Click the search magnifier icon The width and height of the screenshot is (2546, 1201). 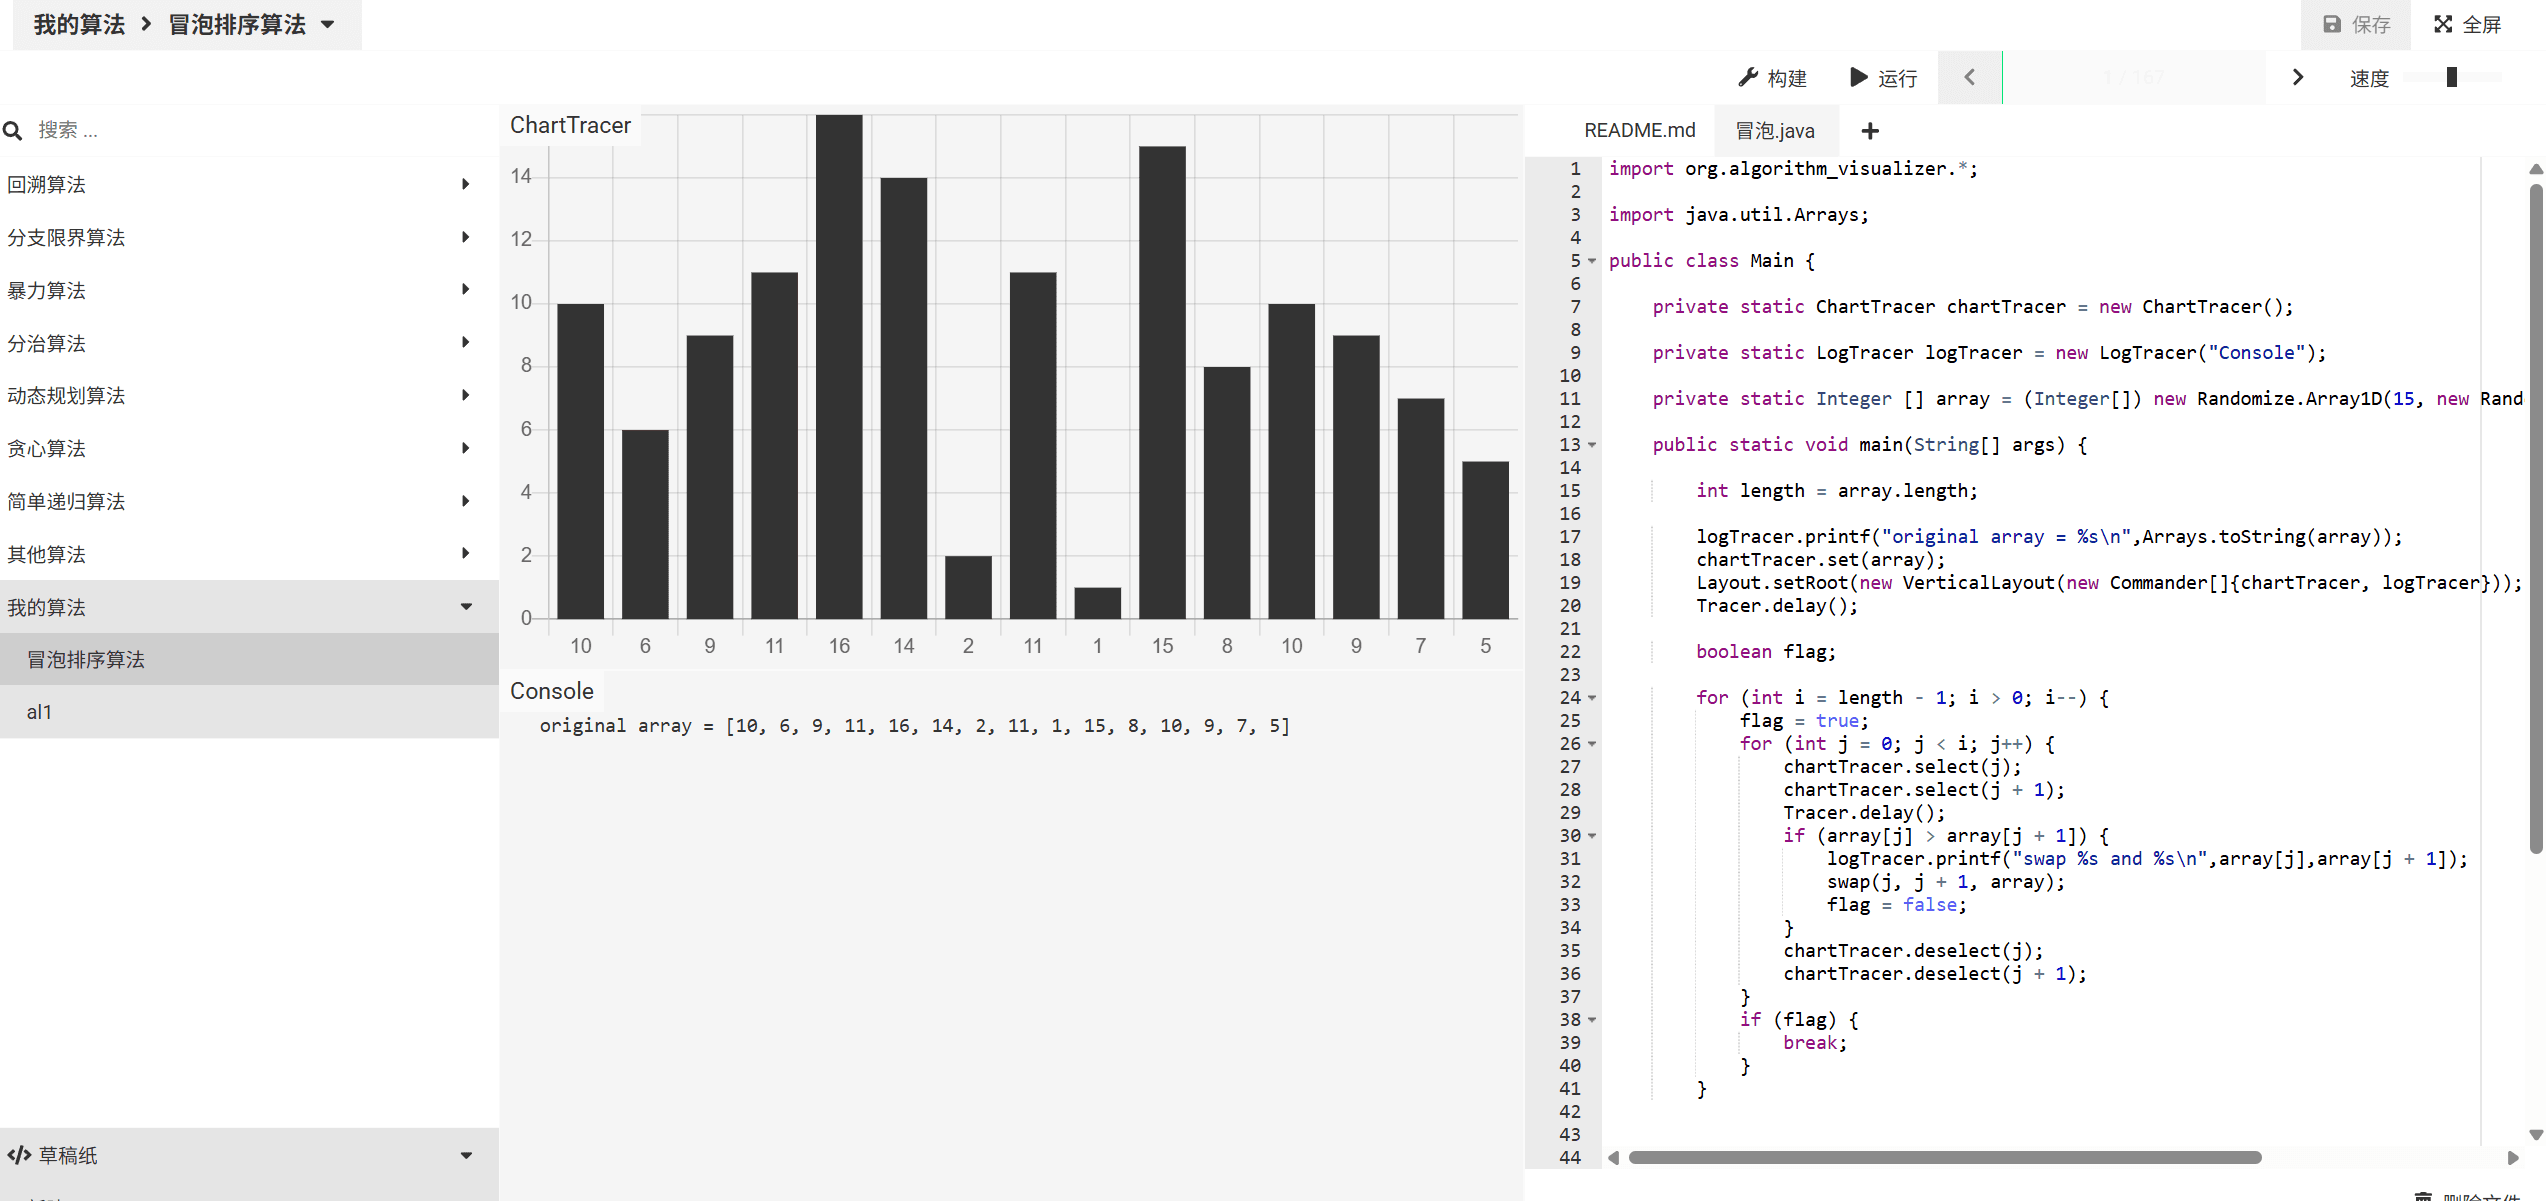tap(13, 131)
